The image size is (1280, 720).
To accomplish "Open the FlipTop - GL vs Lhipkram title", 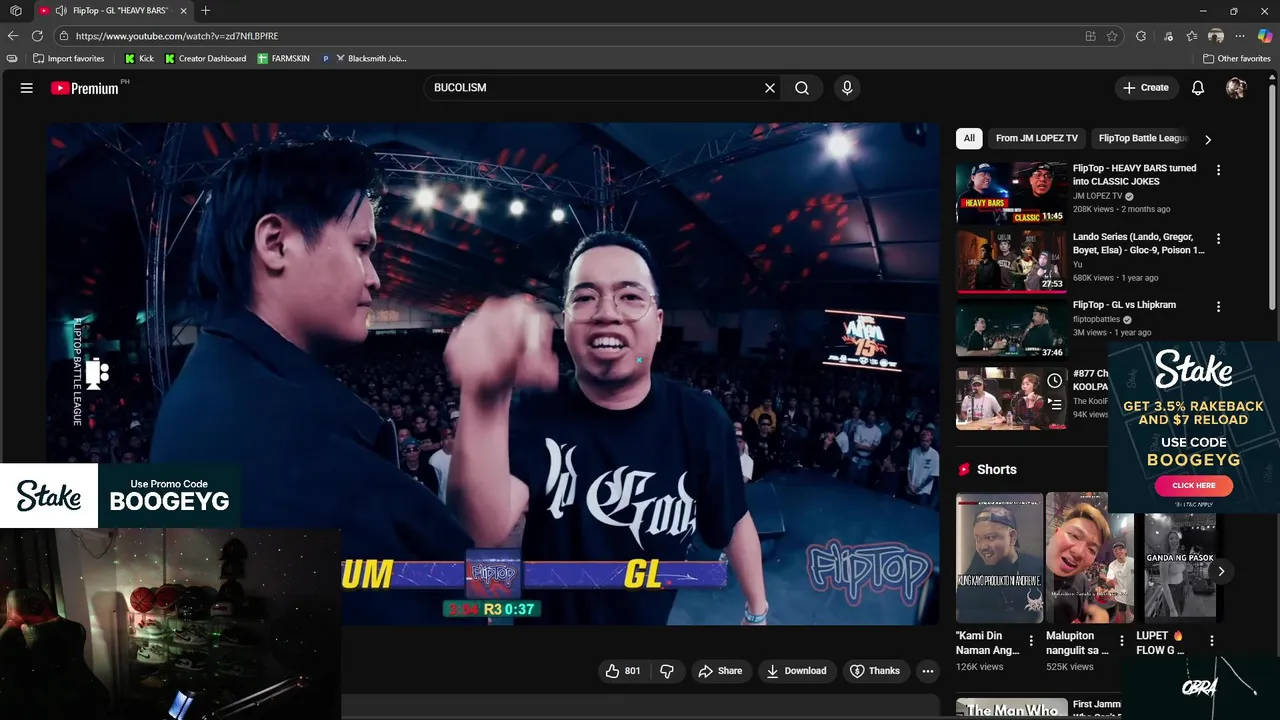I will click(1124, 305).
